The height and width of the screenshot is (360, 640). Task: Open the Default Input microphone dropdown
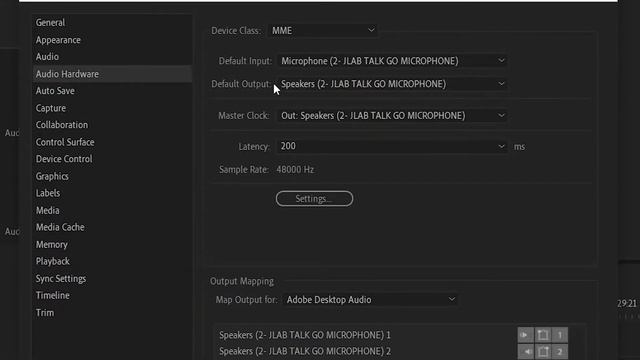(392, 61)
